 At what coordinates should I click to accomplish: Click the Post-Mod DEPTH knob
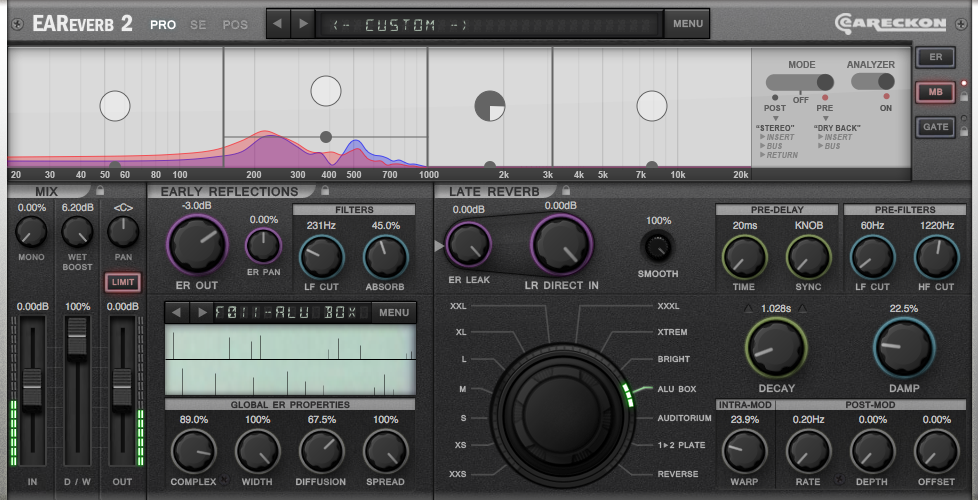click(x=873, y=451)
